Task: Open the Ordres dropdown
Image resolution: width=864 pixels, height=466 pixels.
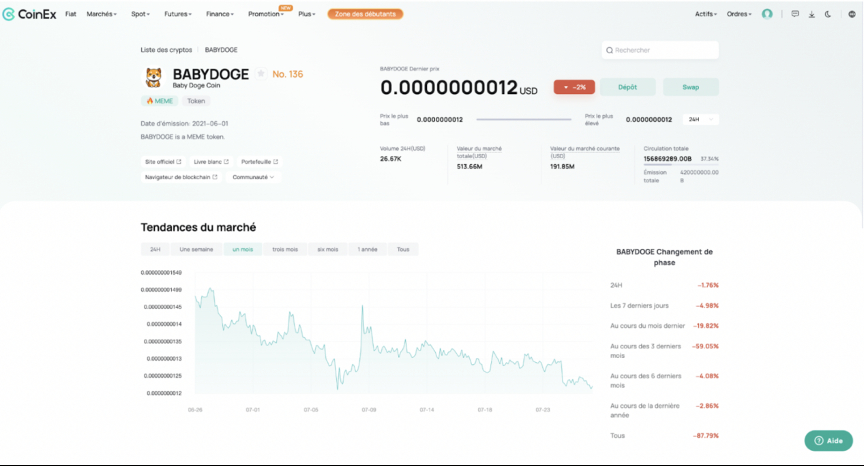Action: [x=739, y=14]
